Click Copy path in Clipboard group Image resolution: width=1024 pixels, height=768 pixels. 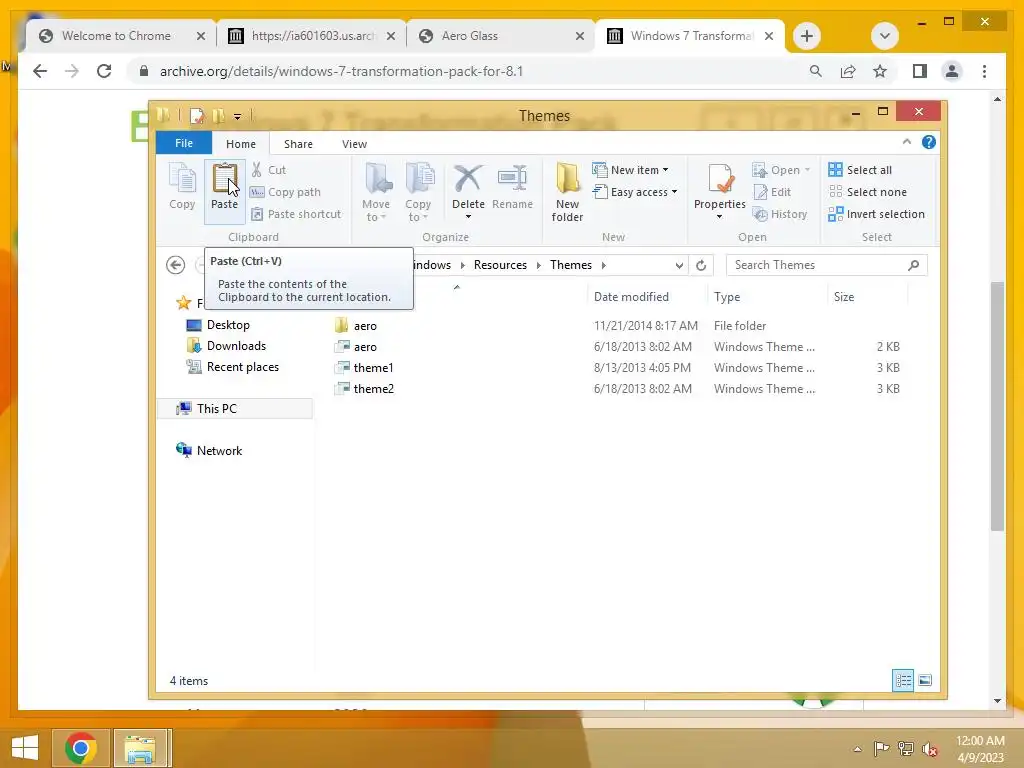[x=285, y=192]
